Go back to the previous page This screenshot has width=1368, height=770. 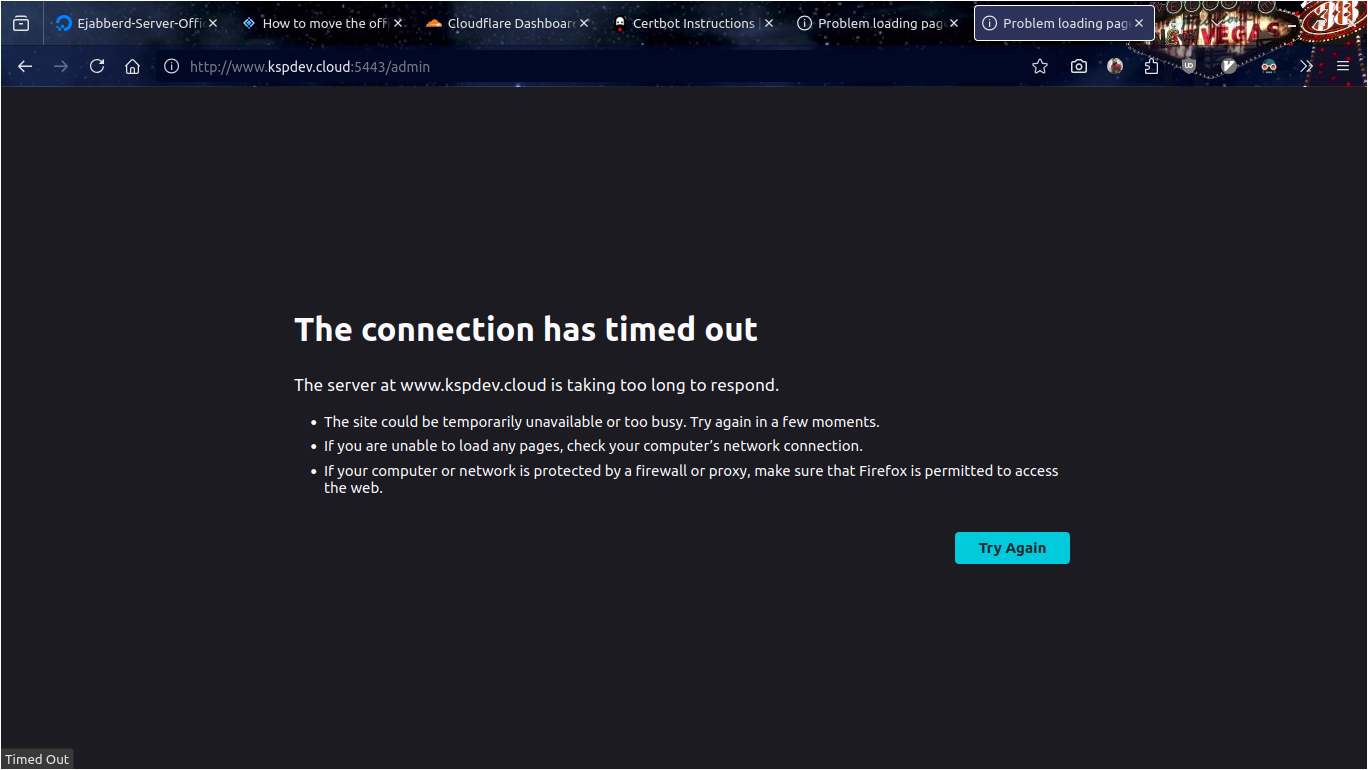pos(25,66)
